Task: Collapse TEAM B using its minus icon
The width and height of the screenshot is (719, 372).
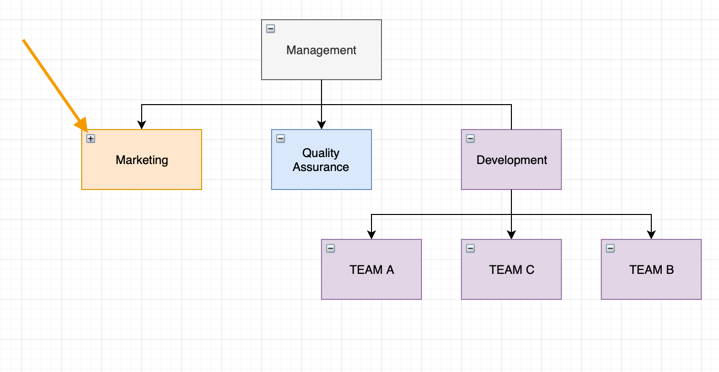Action: click(x=610, y=249)
